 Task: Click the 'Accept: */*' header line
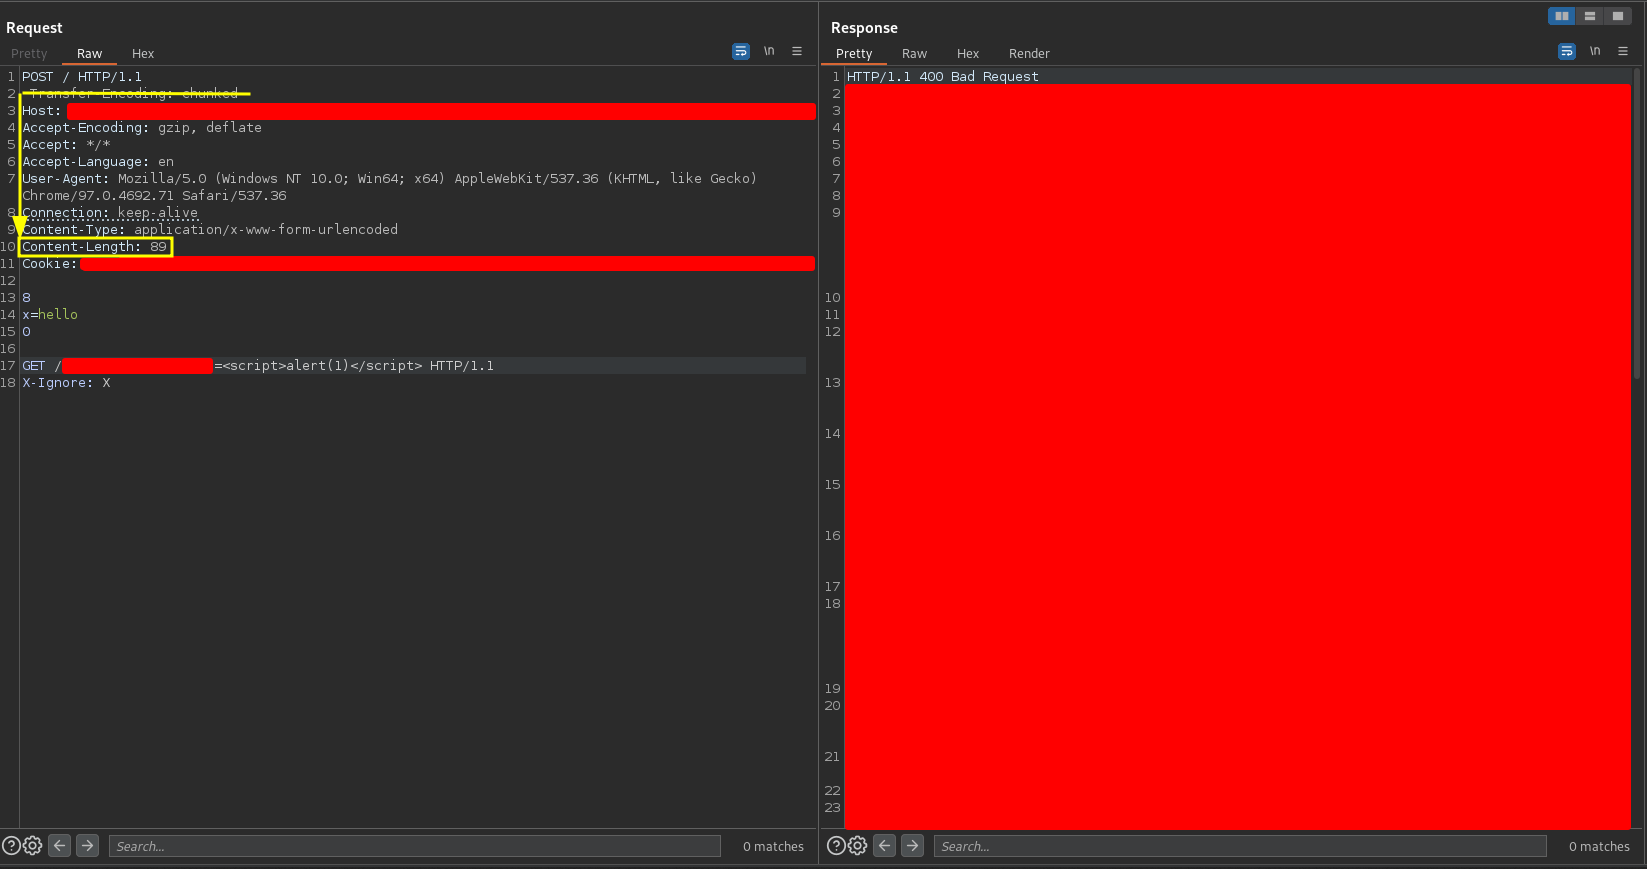coord(66,145)
